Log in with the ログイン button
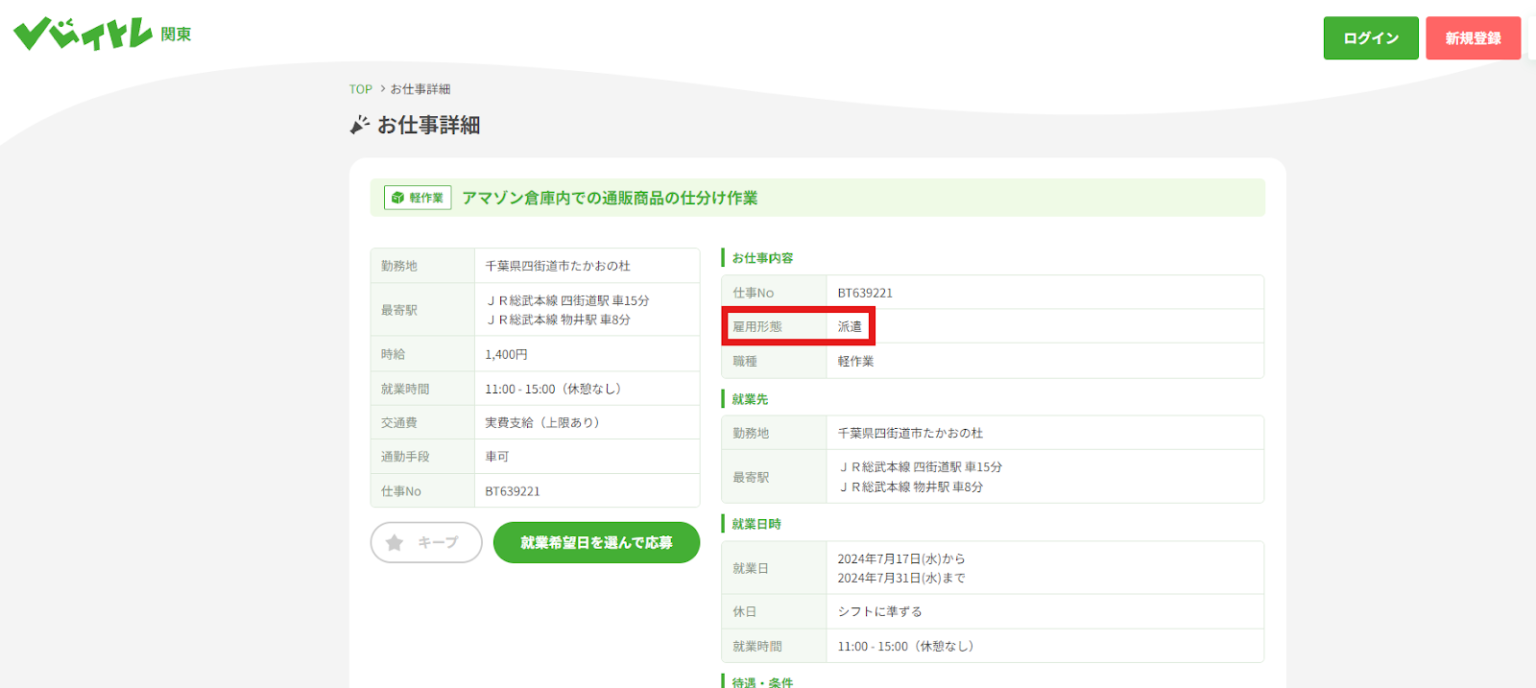 (1371, 38)
